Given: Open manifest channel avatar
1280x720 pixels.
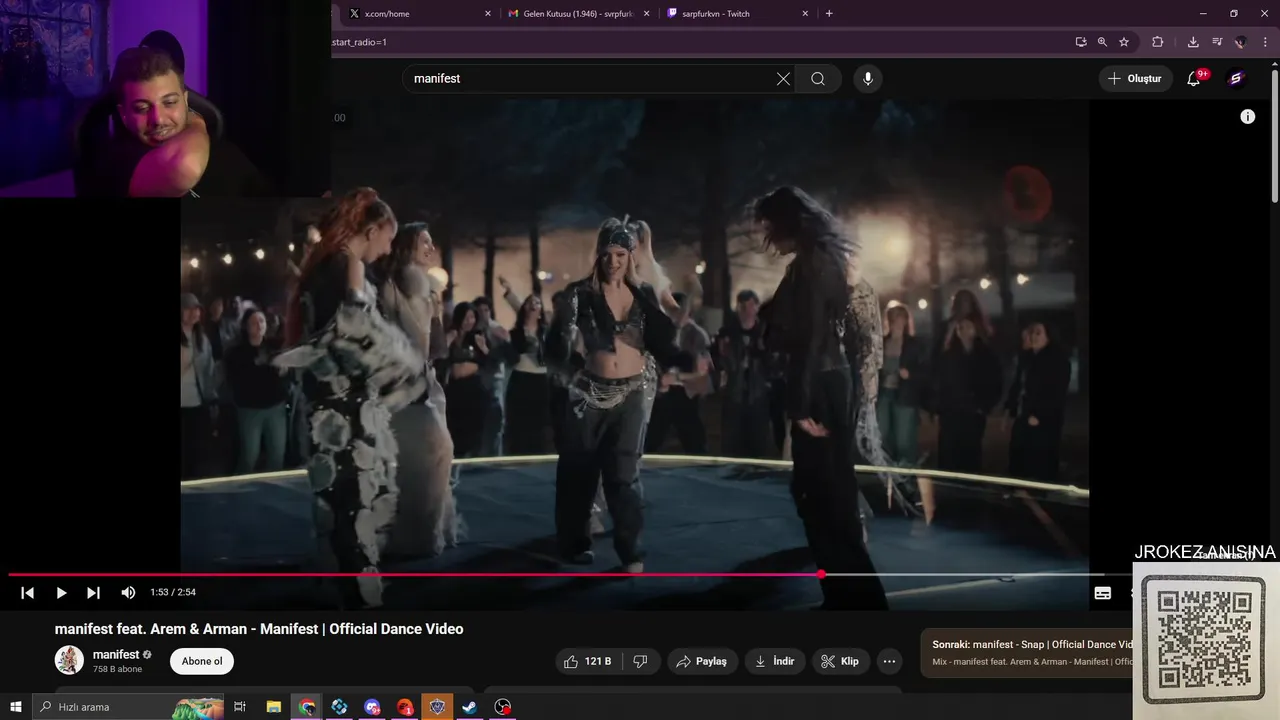Looking at the screenshot, I should point(69,660).
